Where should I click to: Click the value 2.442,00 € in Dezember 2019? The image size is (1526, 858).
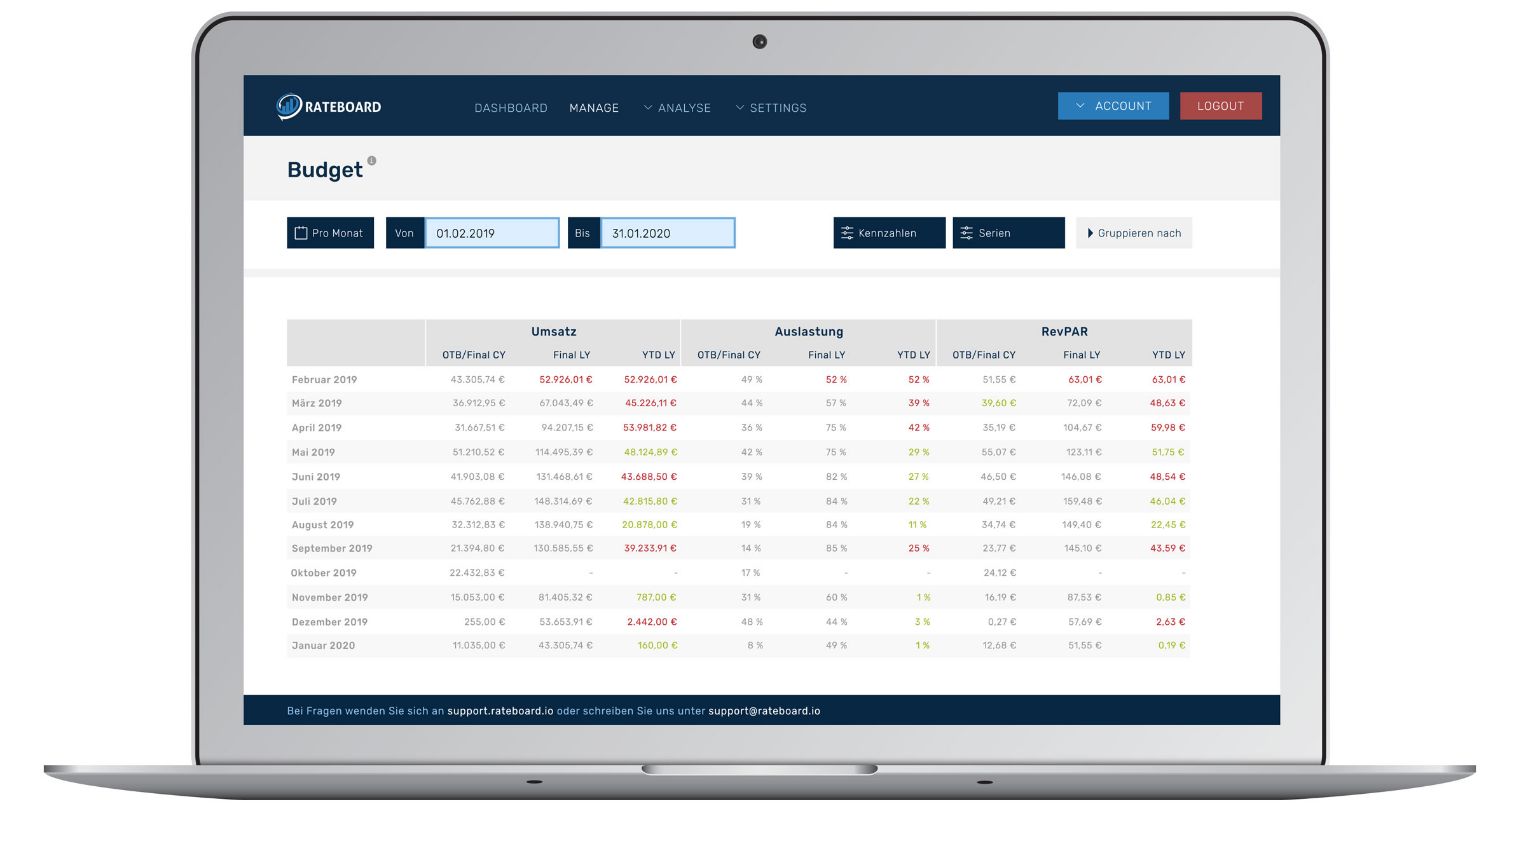tap(652, 622)
